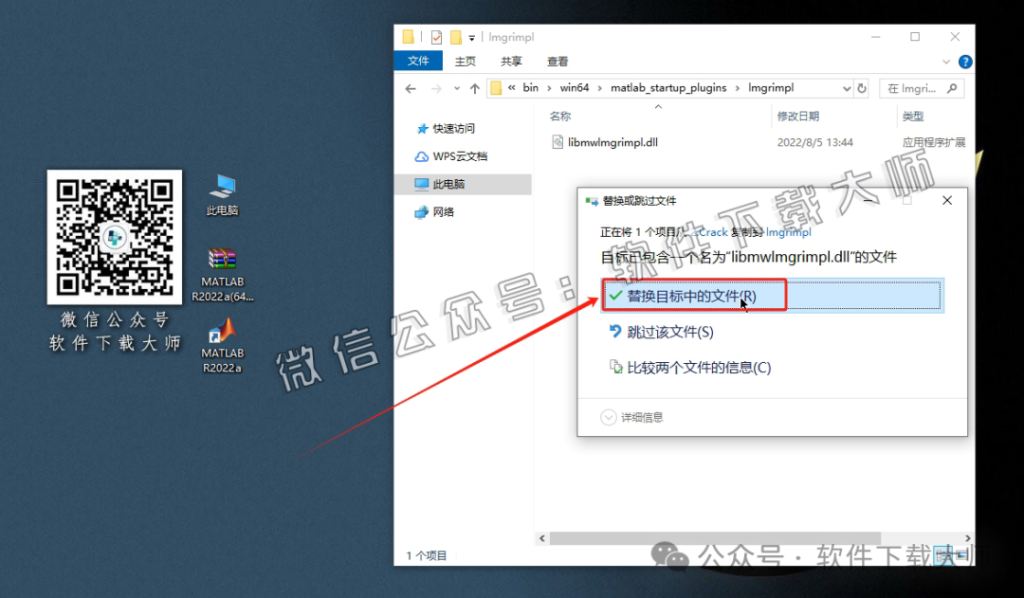Collapse the ribbon with the chevron arrow
Screen dimensions: 1024x598
944,61
